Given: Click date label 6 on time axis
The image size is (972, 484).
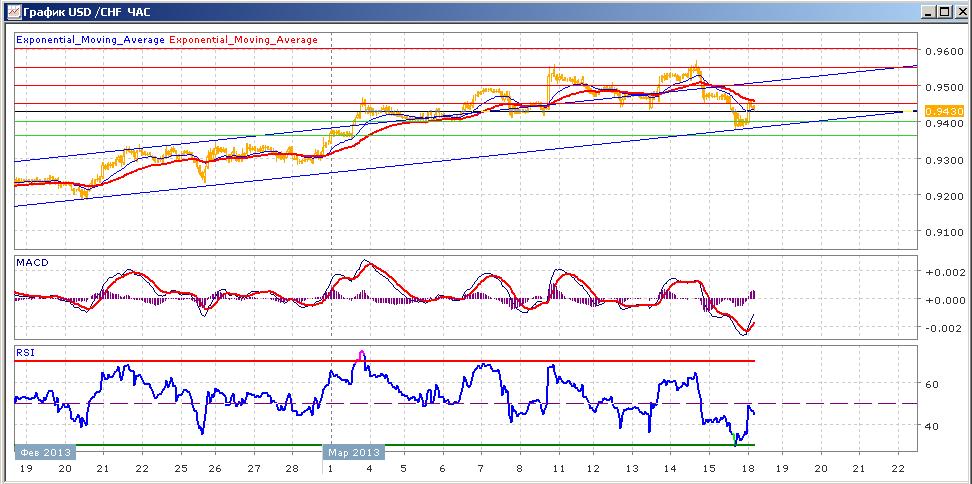Looking at the screenshot, I should [x=442, y=469].
